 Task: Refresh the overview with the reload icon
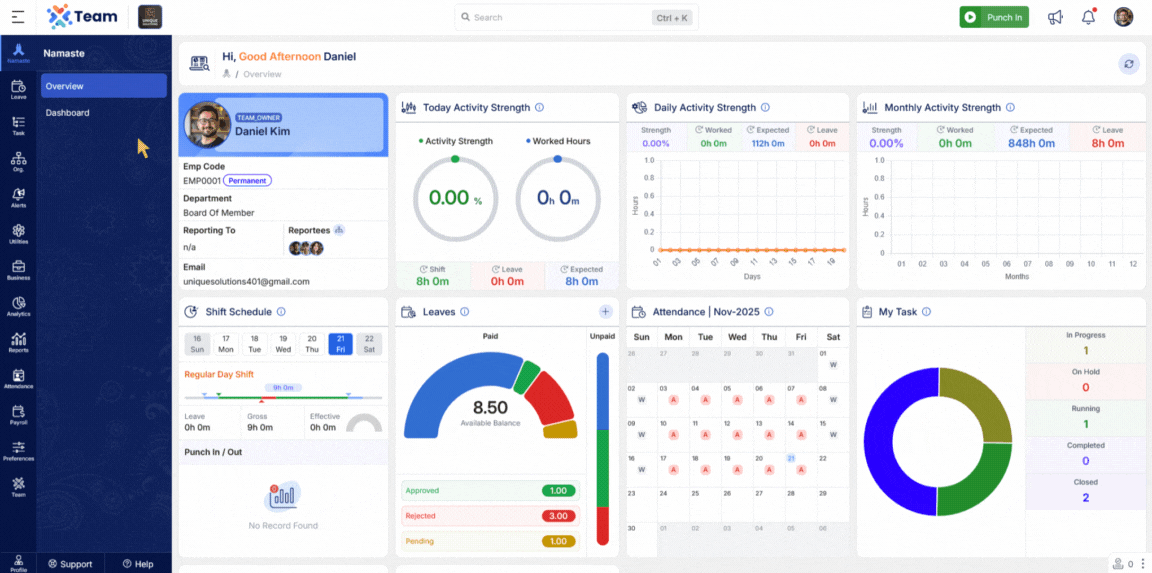click(x=1129, y=64)
